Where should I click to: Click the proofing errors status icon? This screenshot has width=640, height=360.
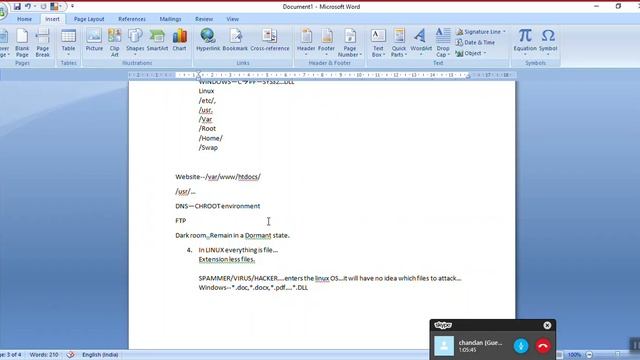tap(71, 355)
